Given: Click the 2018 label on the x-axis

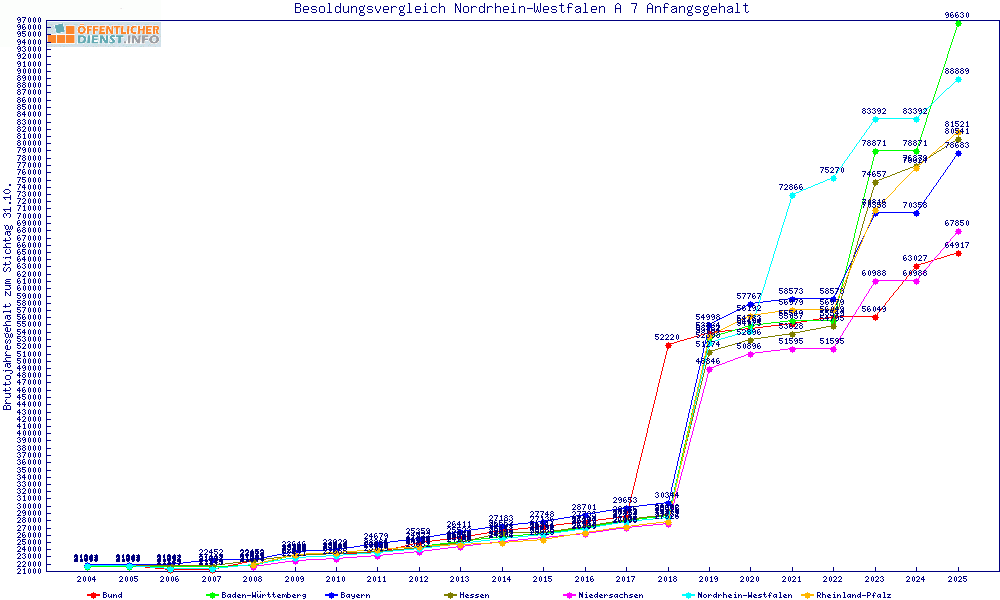Looking at the screenshot, I should 668,579.
